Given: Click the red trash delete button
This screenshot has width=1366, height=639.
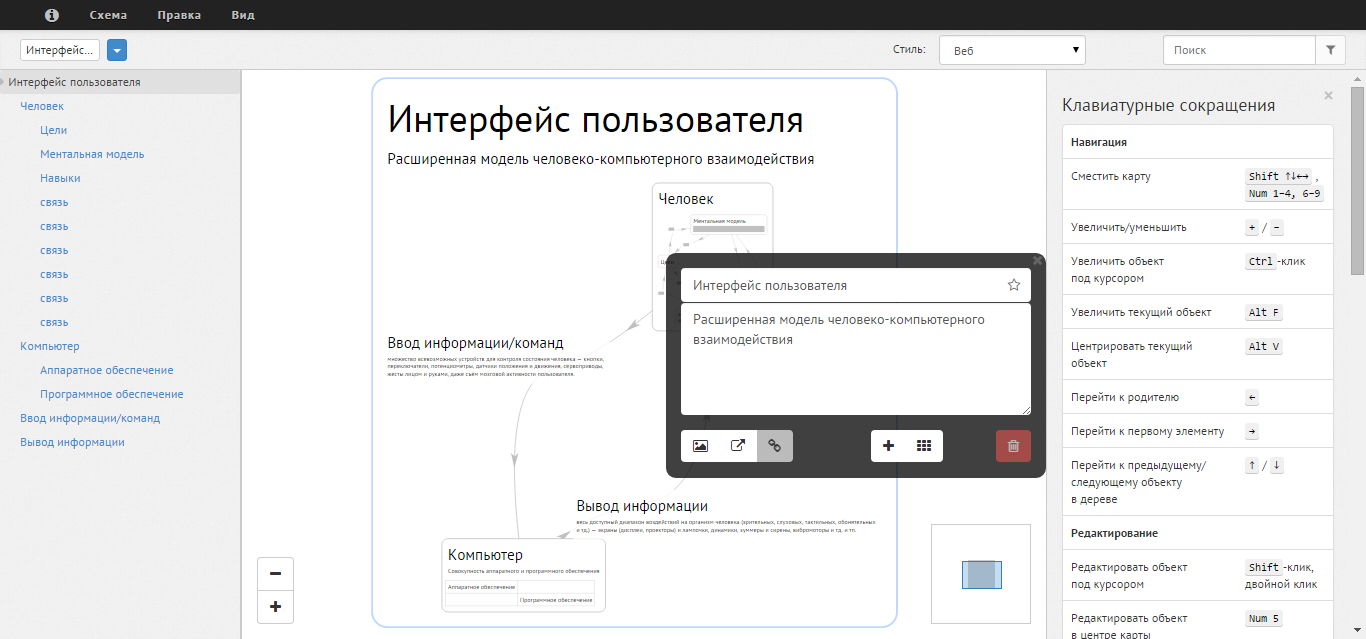Looking at the screenshot, I should click(x=1013, y=446).
